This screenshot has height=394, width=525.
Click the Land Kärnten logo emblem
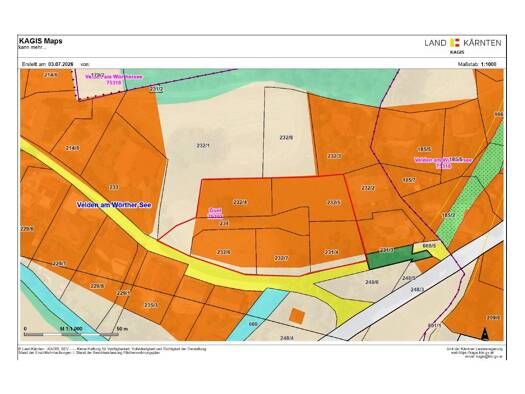[455, 43]
